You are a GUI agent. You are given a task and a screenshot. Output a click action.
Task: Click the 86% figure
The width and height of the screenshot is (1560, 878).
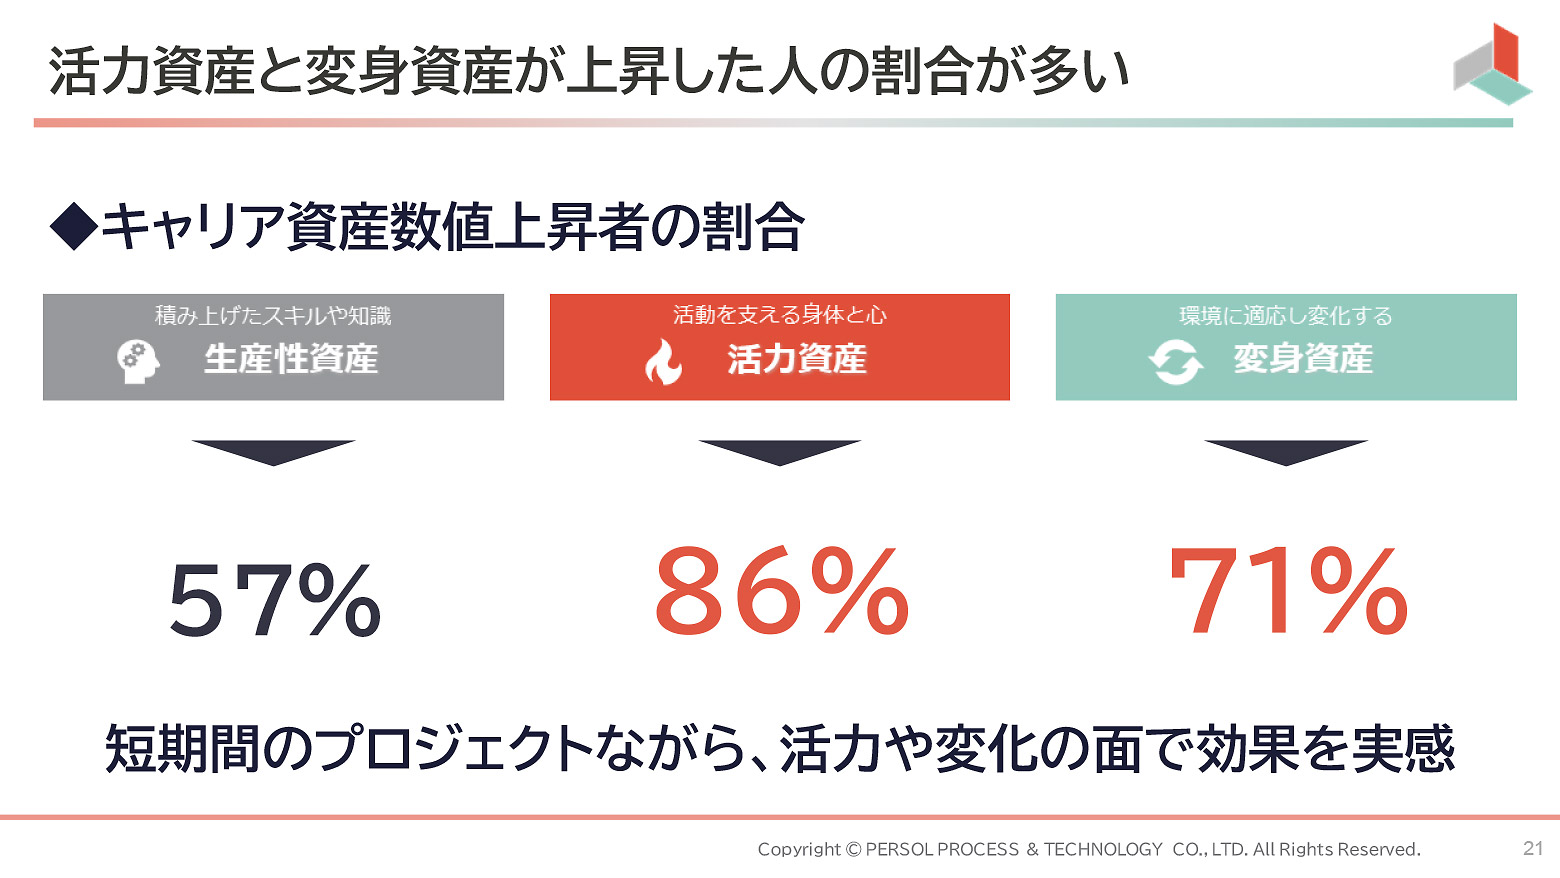781,592
